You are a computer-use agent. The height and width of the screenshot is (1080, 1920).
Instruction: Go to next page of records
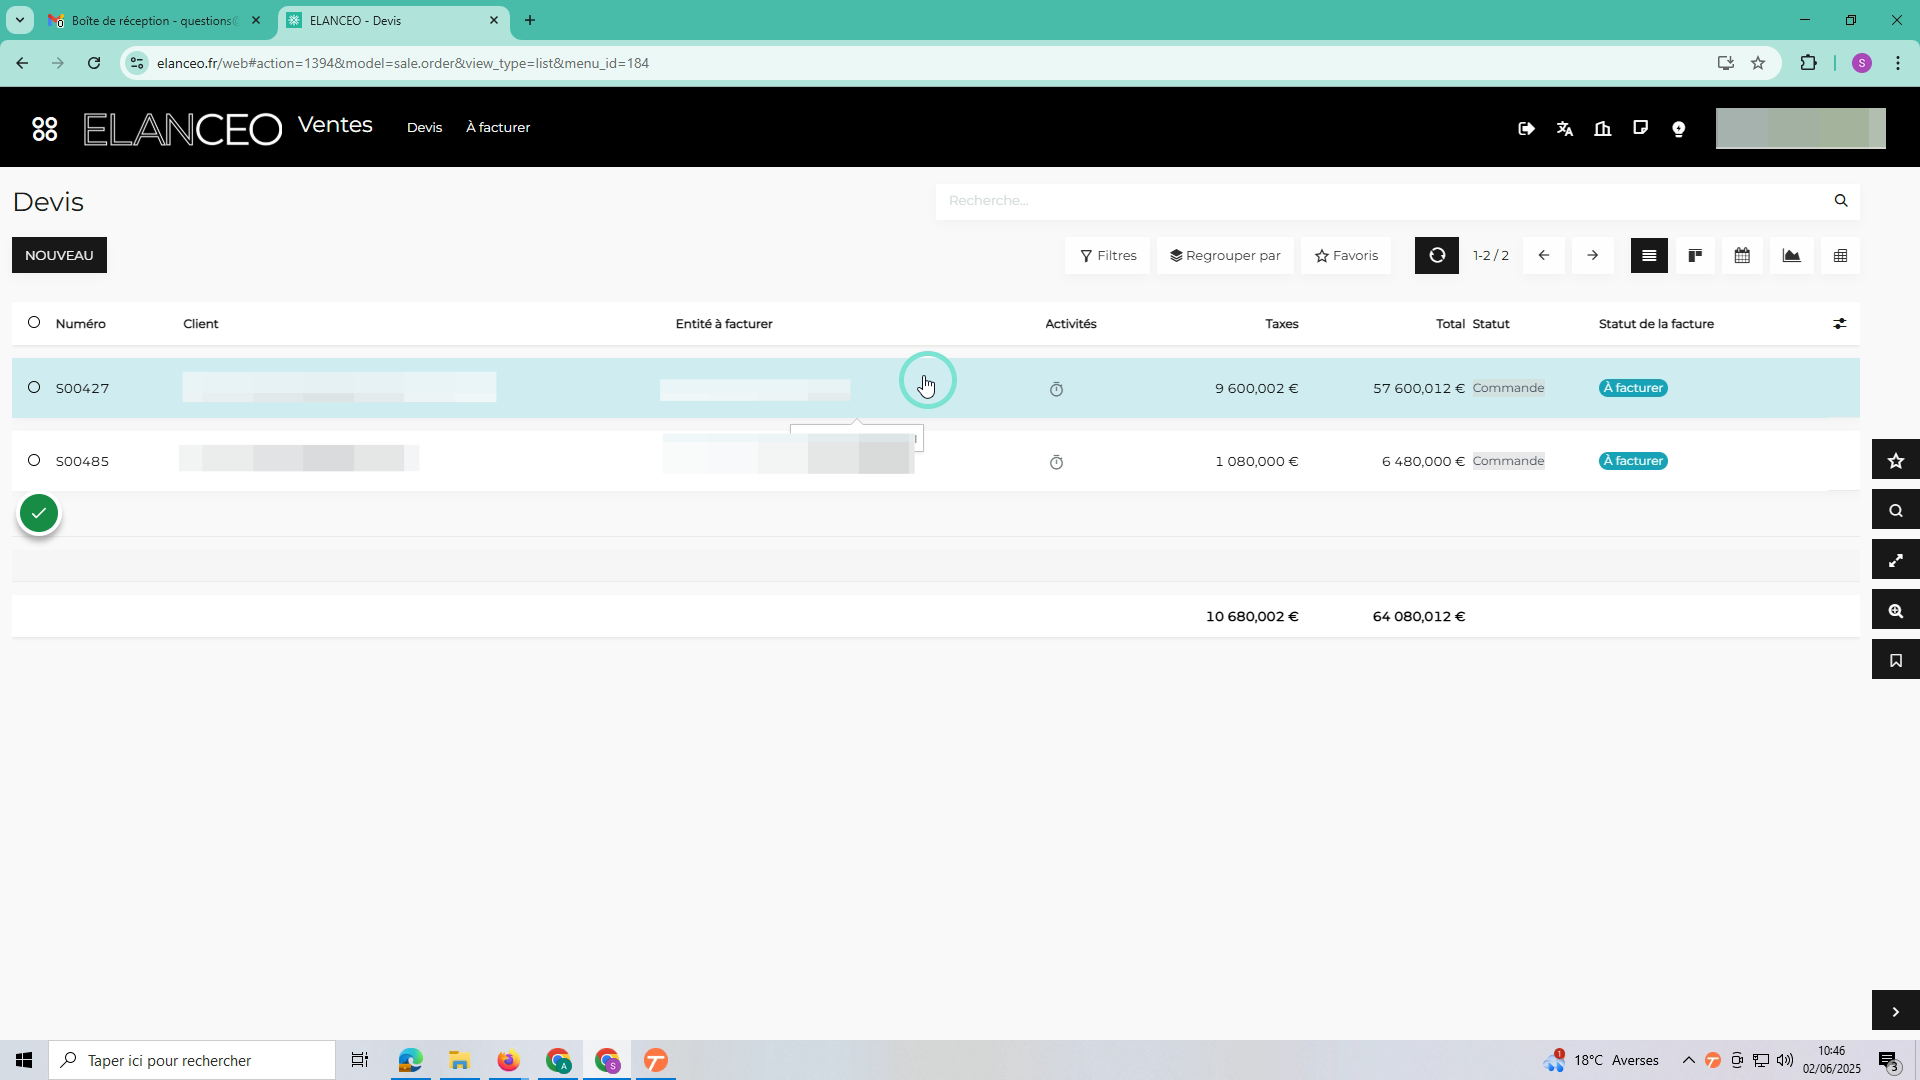tap(1592, 256)
